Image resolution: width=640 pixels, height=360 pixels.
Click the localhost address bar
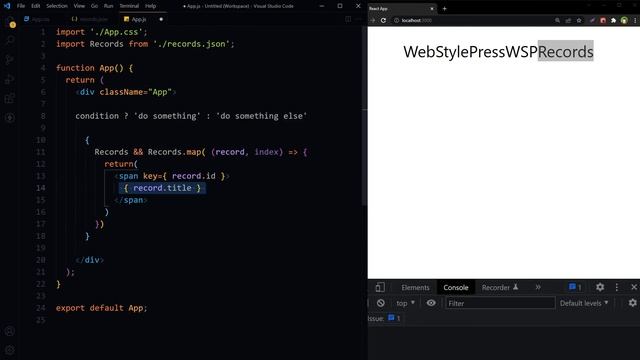pyautogui.click(x=471, y=20)
